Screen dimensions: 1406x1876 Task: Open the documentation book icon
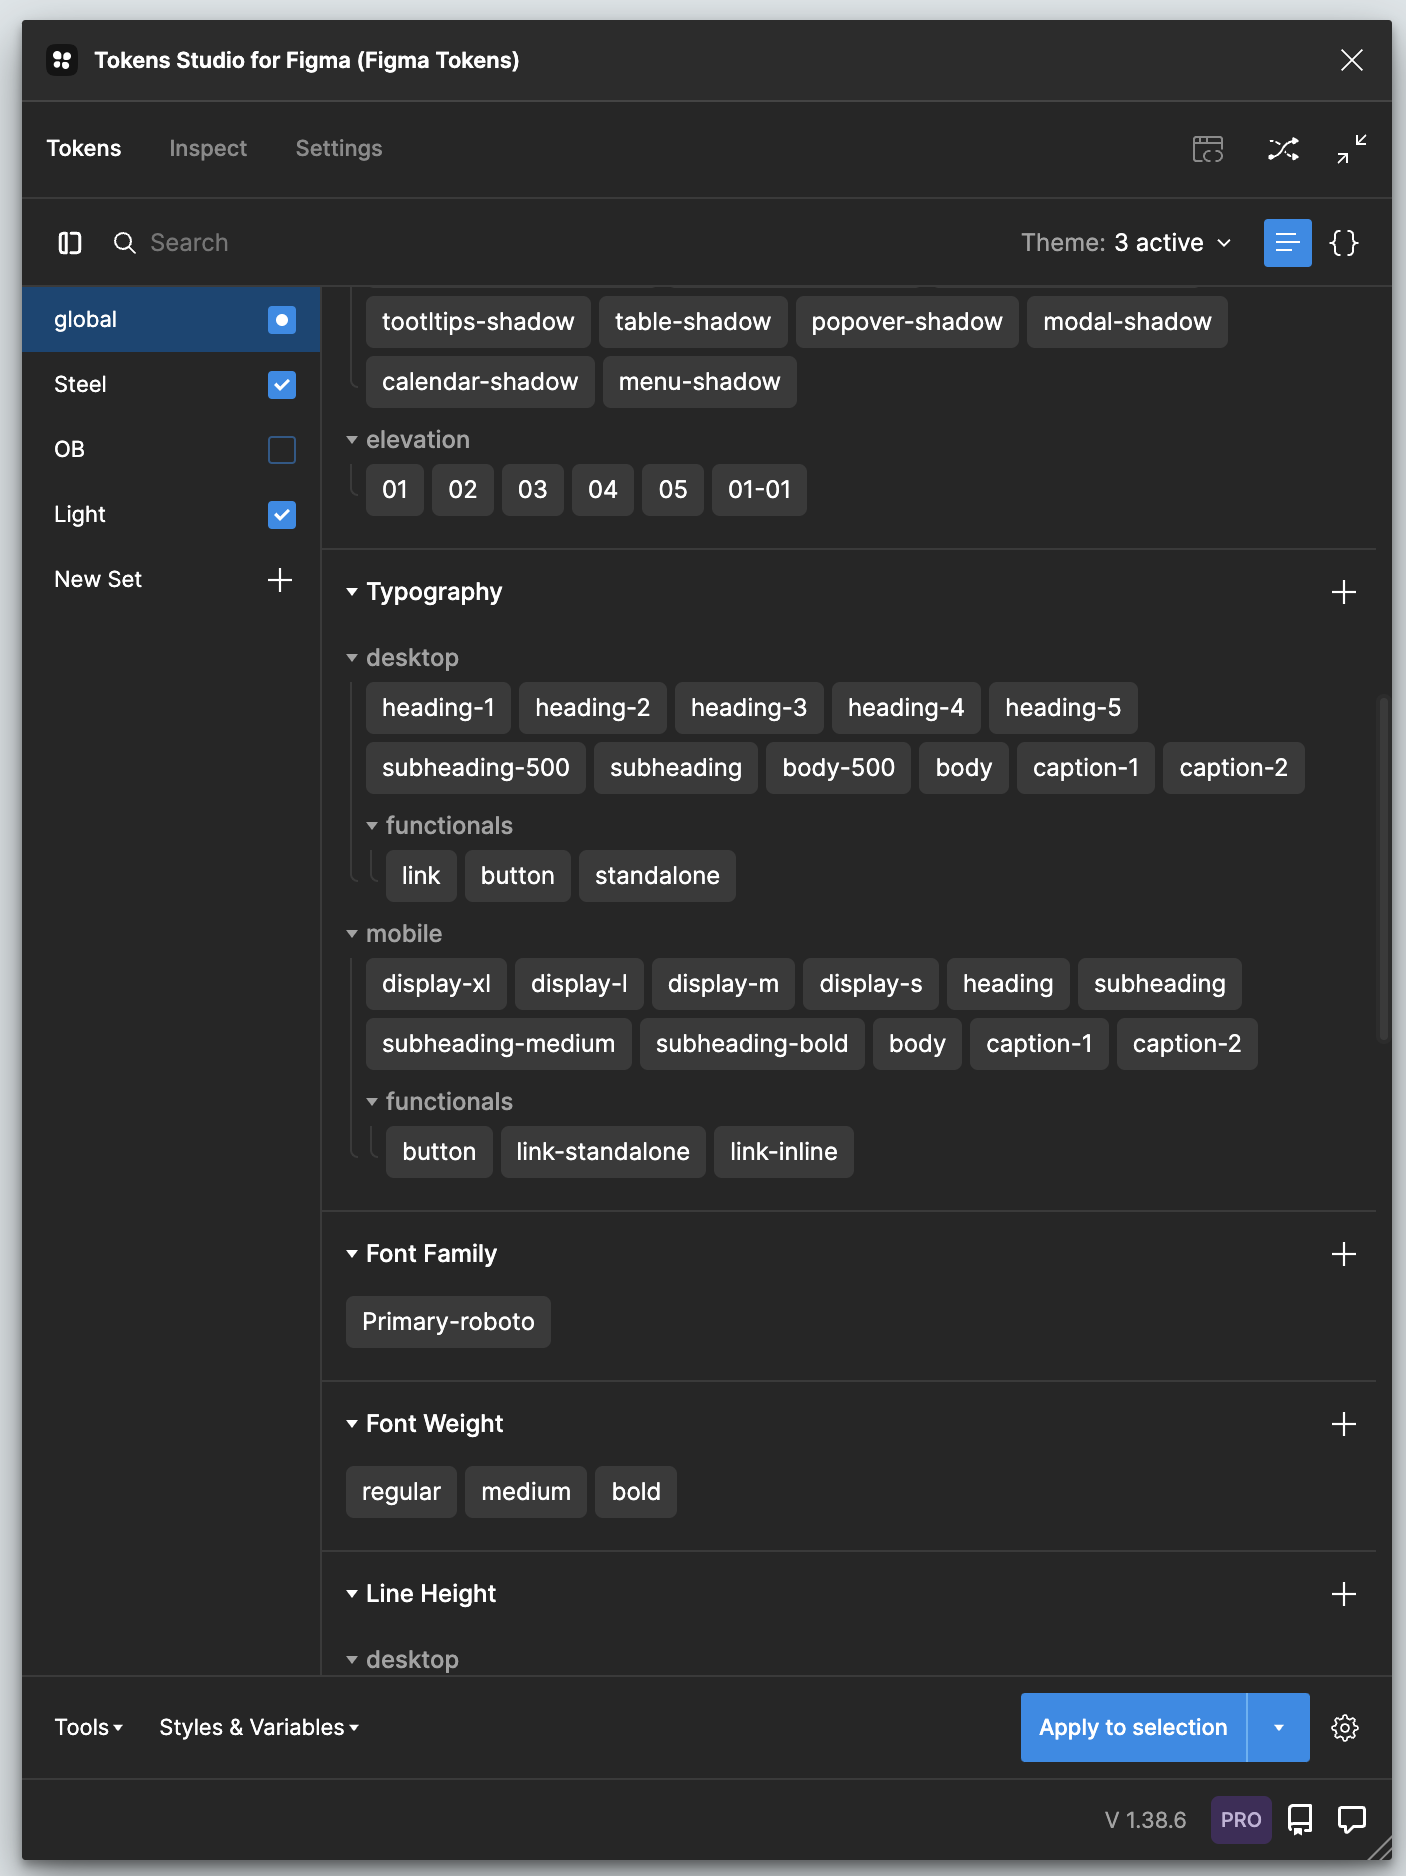(x=1300, y=1820)
